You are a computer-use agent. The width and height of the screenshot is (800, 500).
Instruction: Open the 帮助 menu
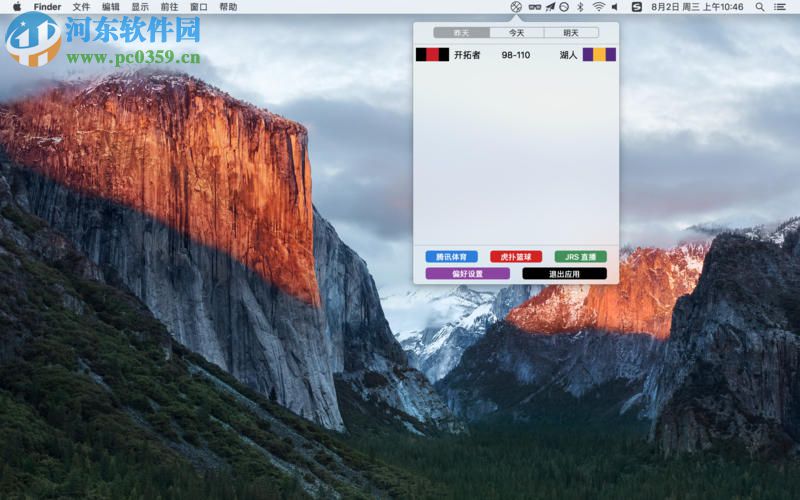[x=228, y=7]
